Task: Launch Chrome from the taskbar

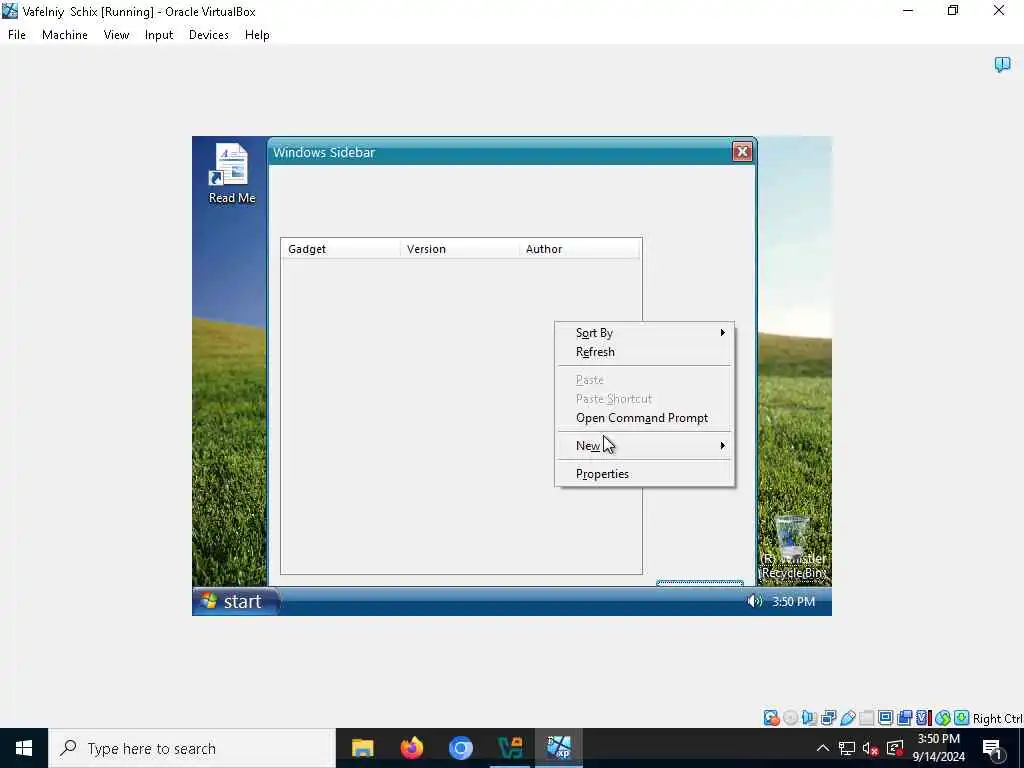Action: (x=461, y=748)
